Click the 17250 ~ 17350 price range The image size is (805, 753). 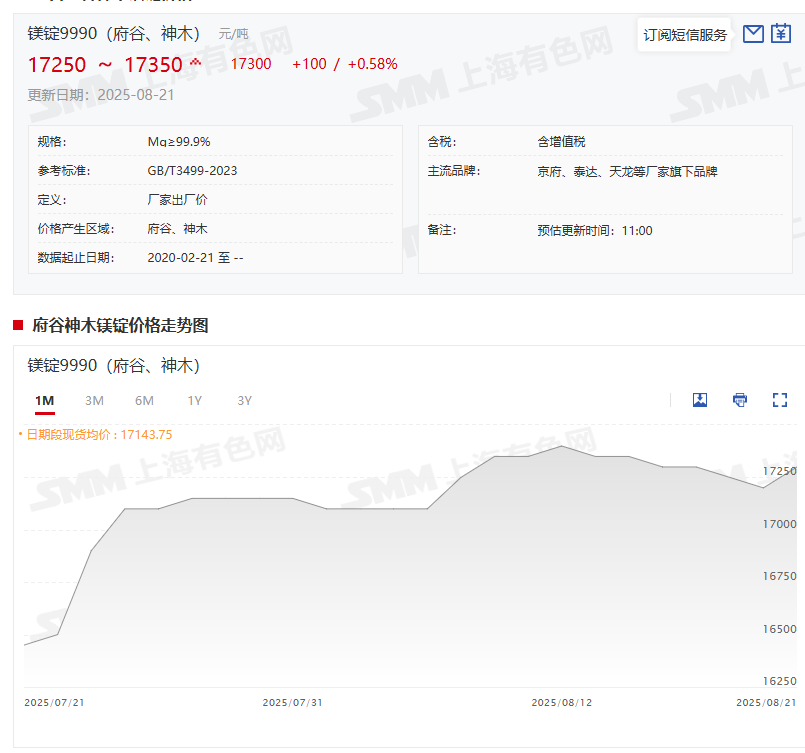105,65
